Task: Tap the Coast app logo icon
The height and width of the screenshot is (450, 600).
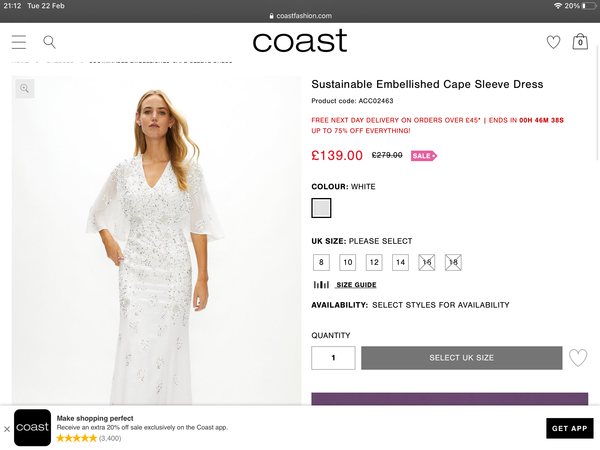Action: tap(33, 428)
